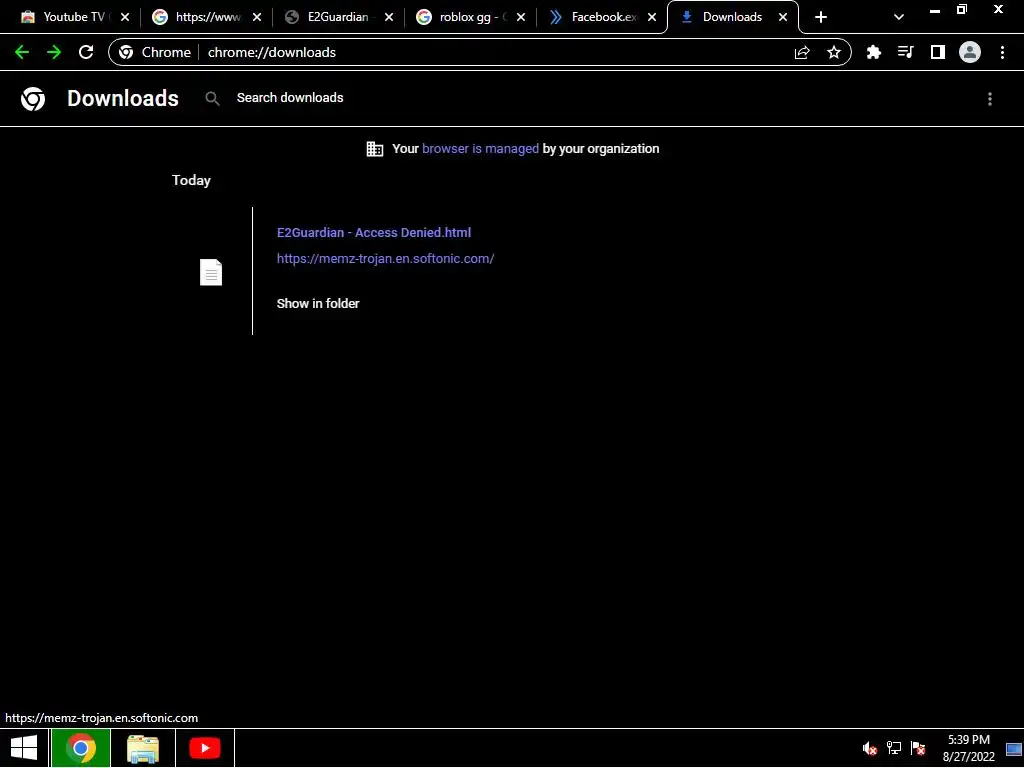Close the Downloads tab
The height and width of the screenshot is (768, 1024).
pyautogui.click(x=783, y=17)
